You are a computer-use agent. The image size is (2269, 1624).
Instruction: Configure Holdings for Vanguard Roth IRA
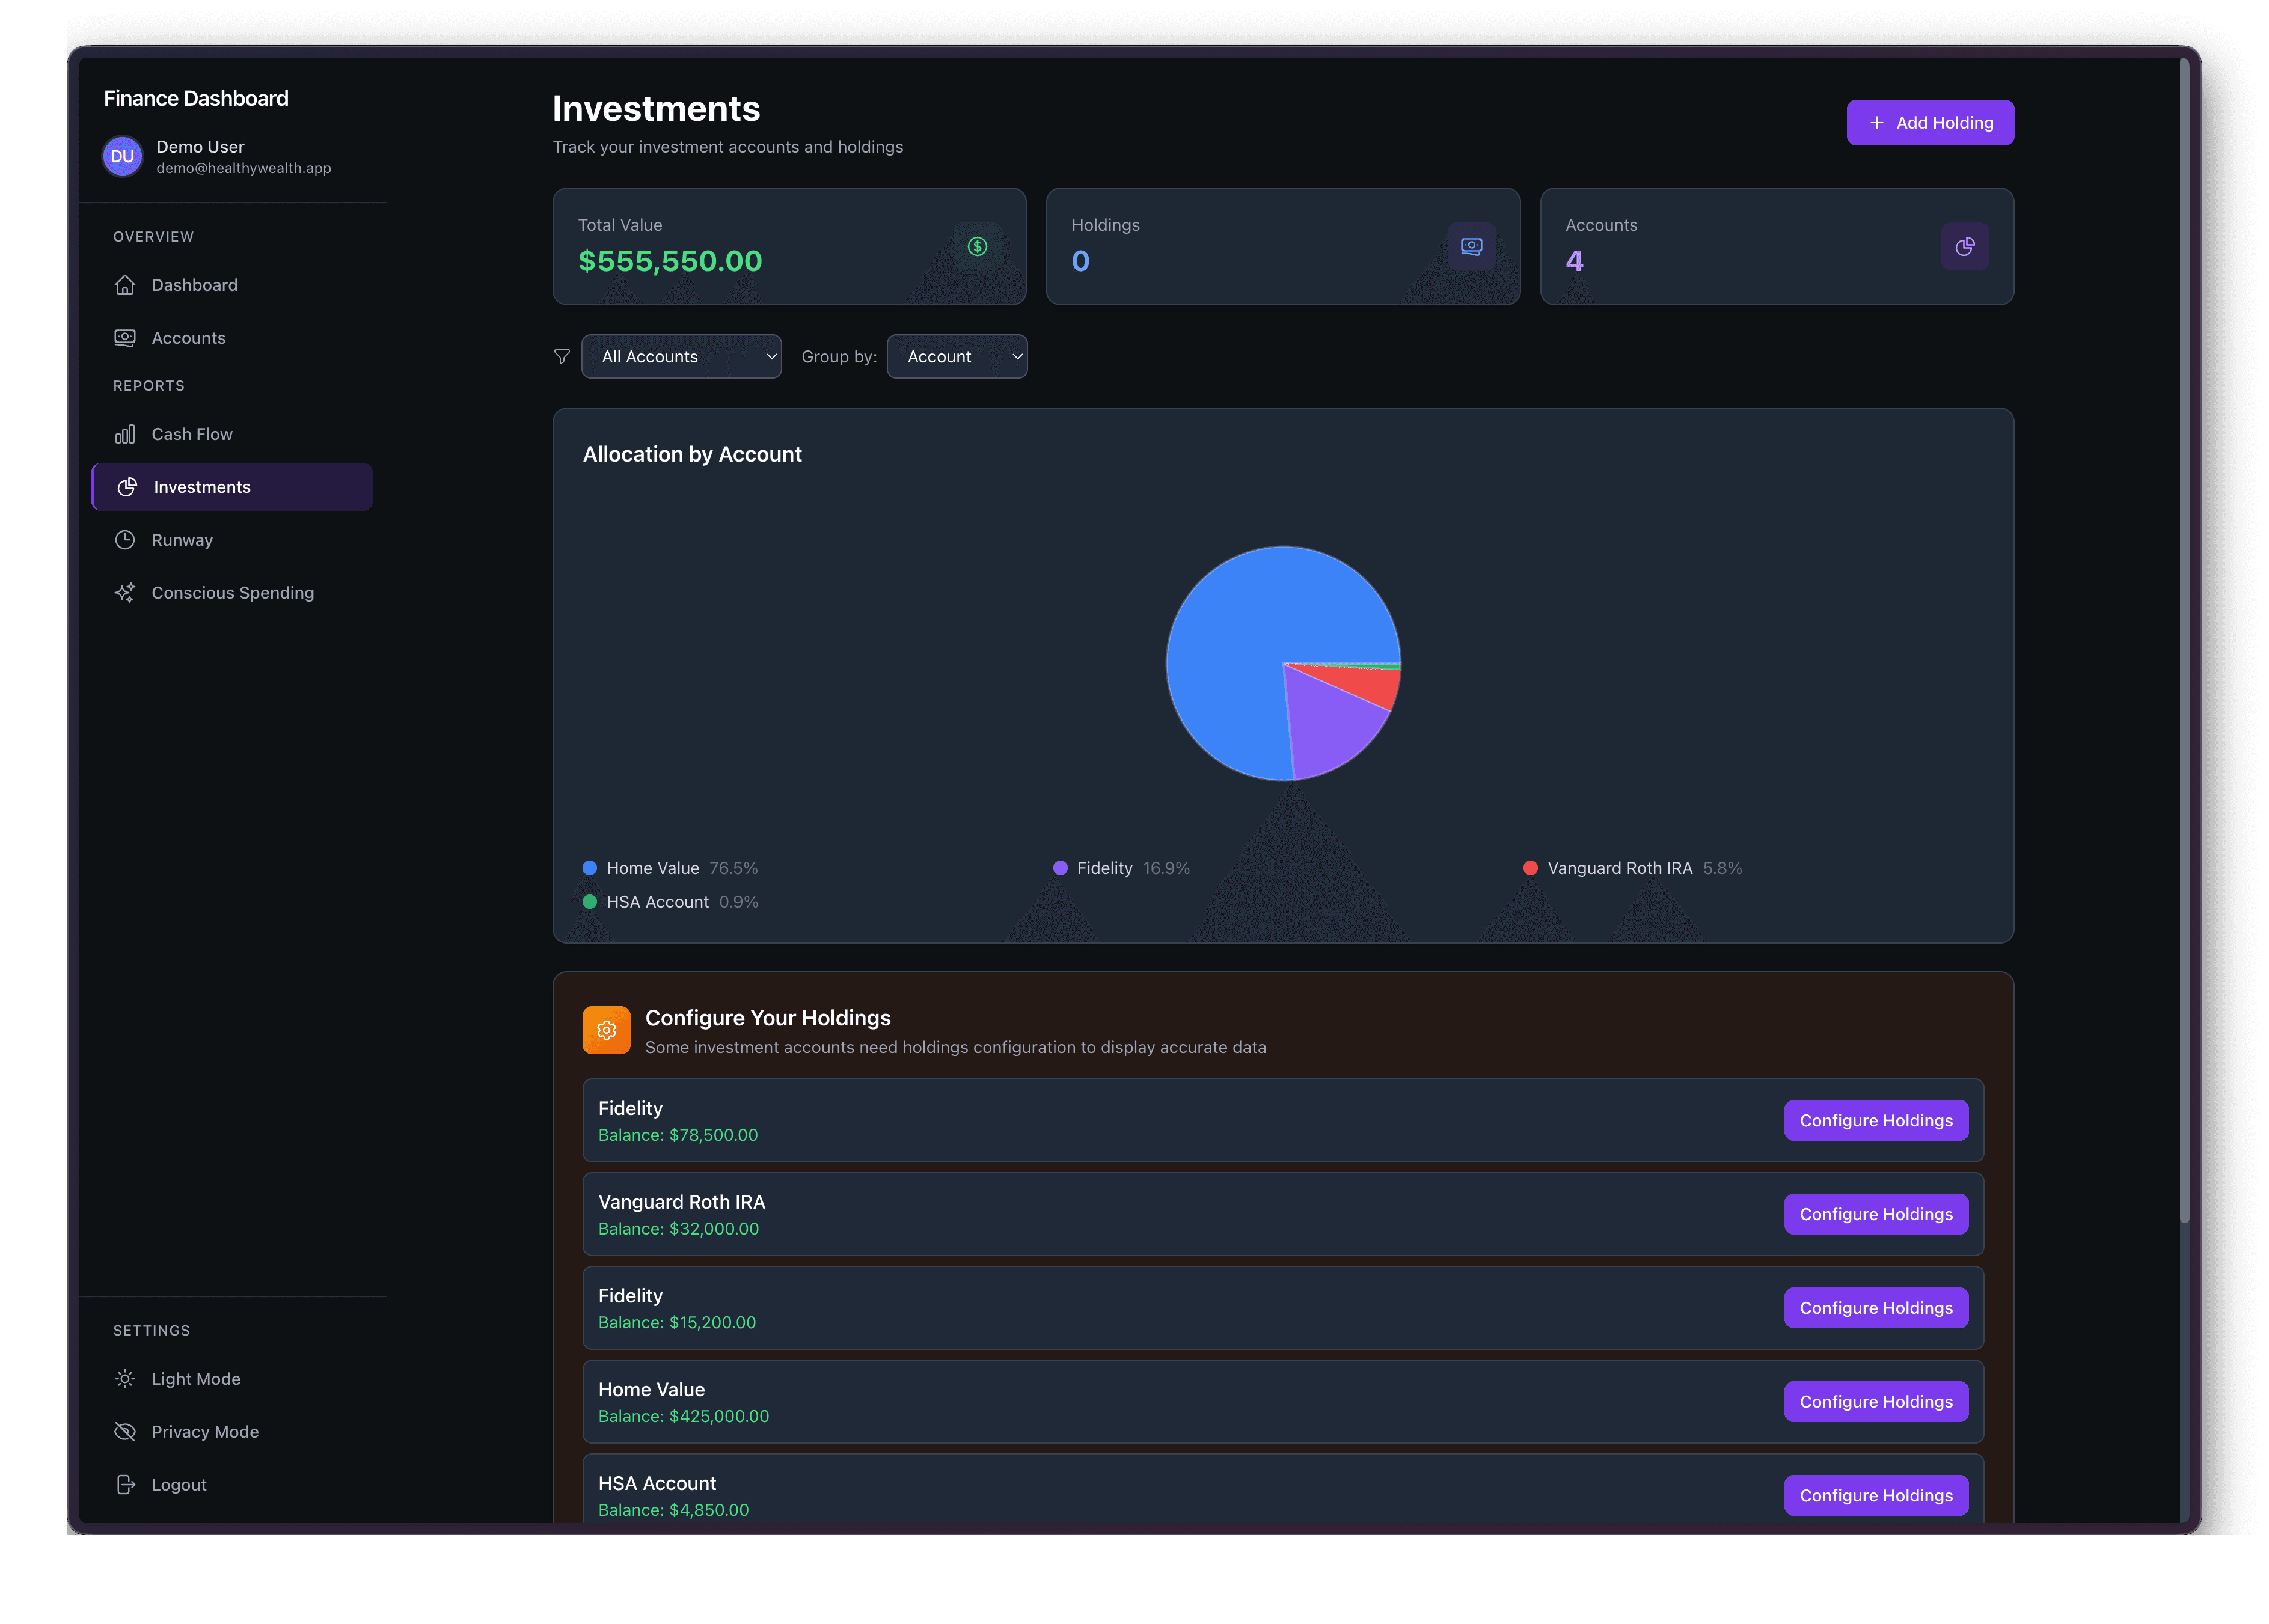[1876, 1214]
